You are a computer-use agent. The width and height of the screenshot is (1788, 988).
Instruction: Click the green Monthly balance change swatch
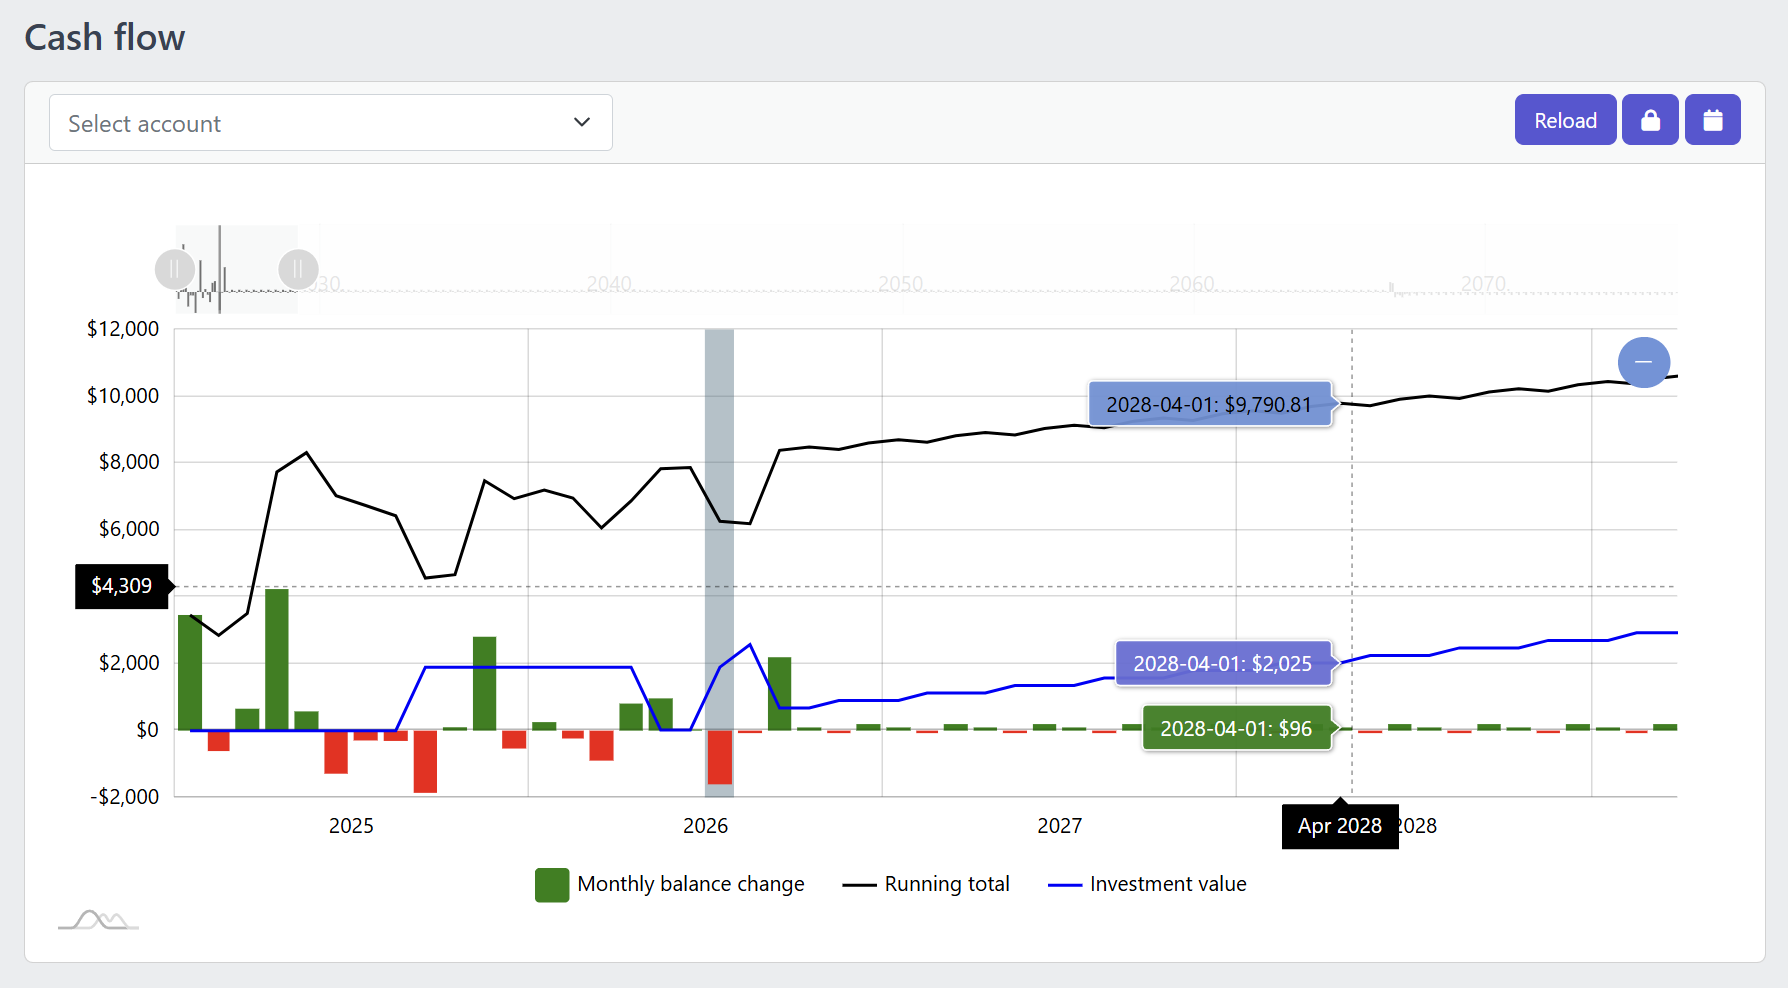click(552, 885)
